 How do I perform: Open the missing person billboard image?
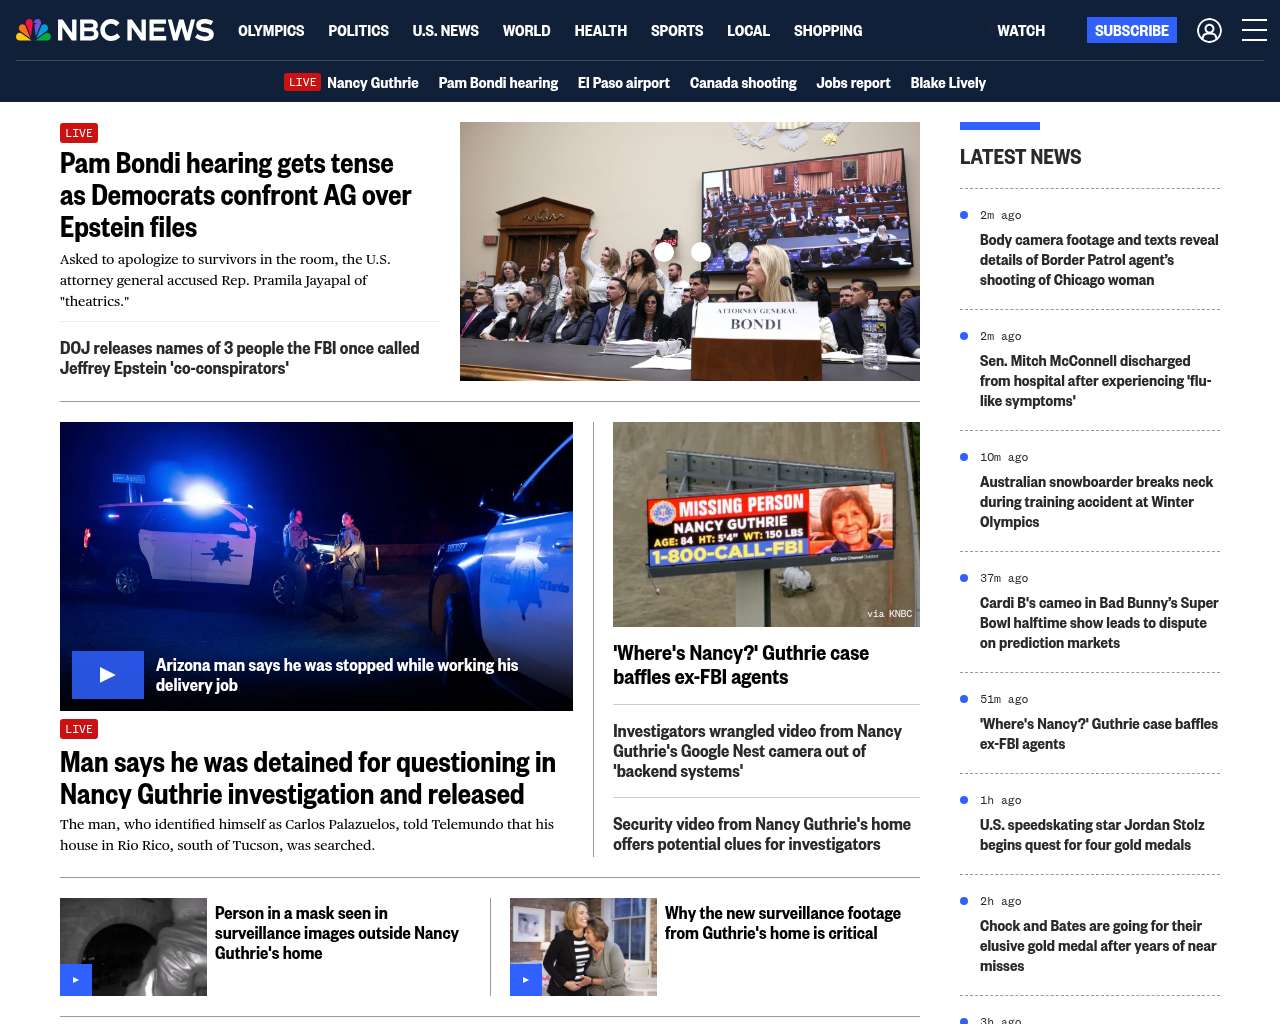click(x=766, y=524)
